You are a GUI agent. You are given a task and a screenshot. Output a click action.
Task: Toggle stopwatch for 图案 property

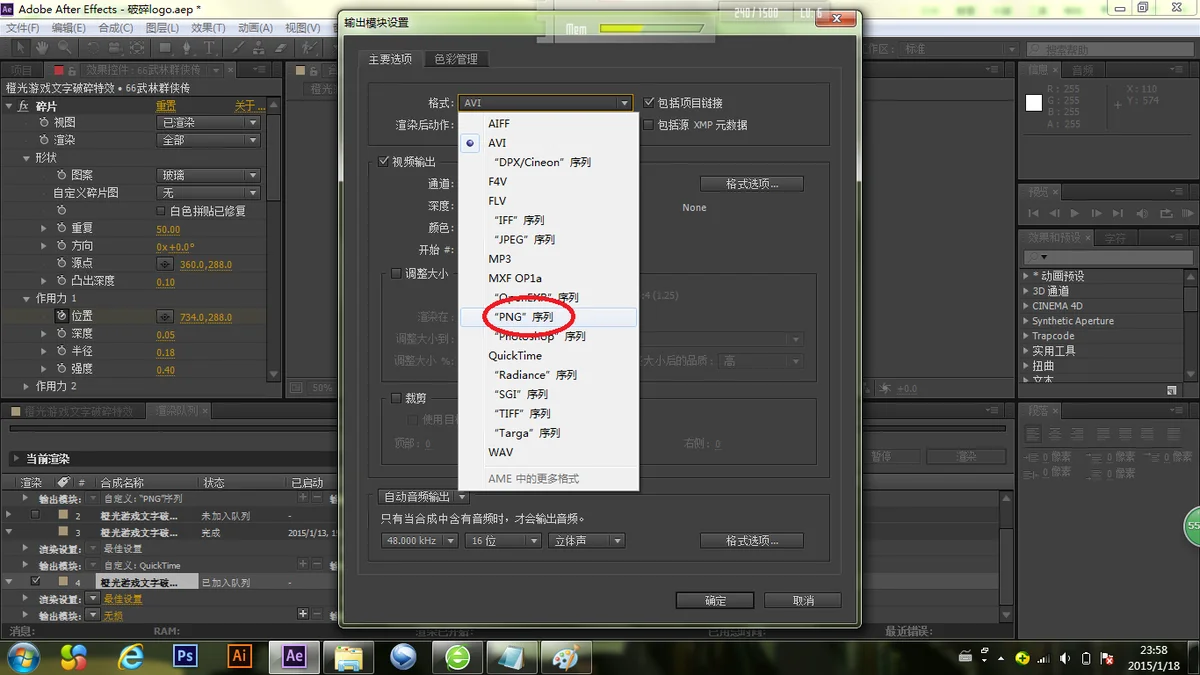point(60,175)
